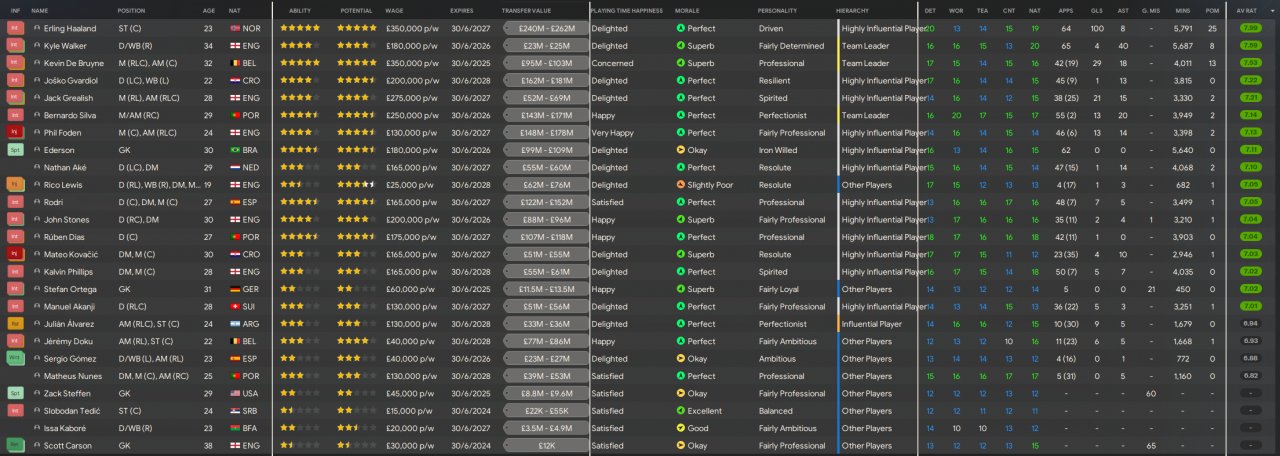
Task: Click the £12K transfer value for Scott Carson
Action: pyautogui.click(x=545, y=446)
